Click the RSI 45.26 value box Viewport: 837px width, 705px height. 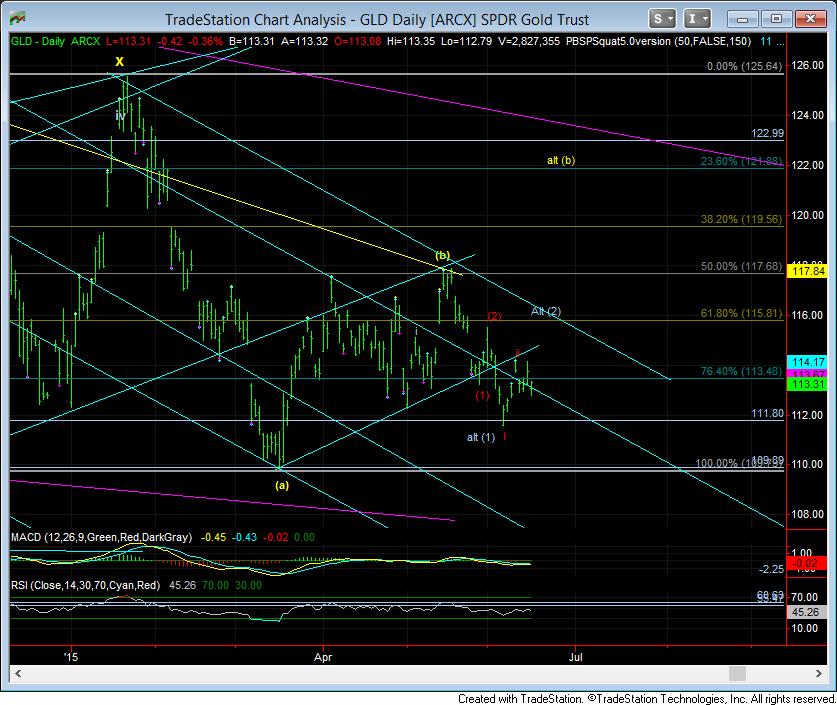click(x=806, y=612)
